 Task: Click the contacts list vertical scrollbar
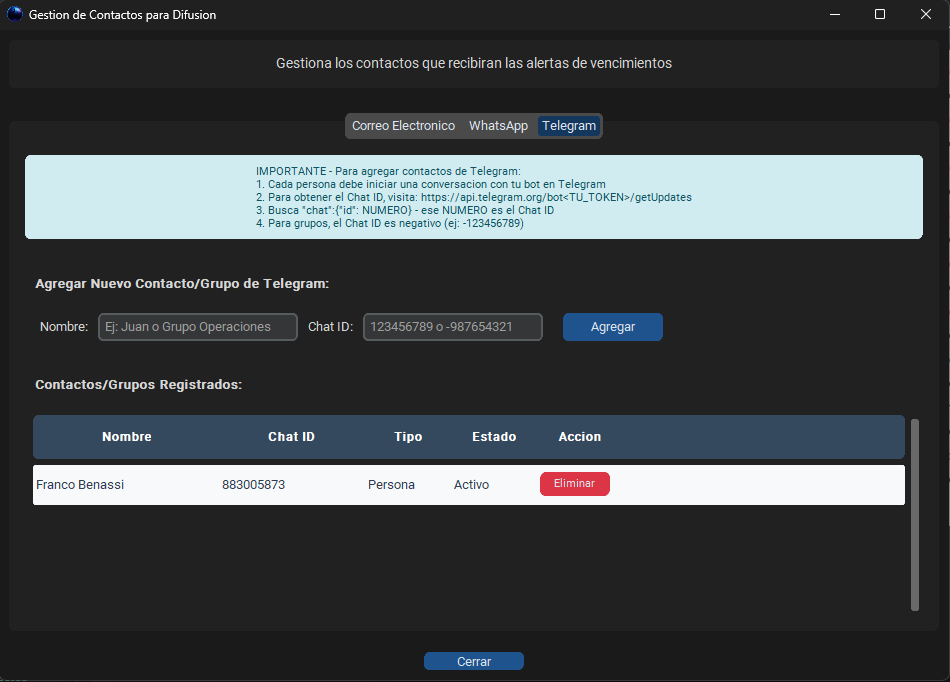(915, 515)
